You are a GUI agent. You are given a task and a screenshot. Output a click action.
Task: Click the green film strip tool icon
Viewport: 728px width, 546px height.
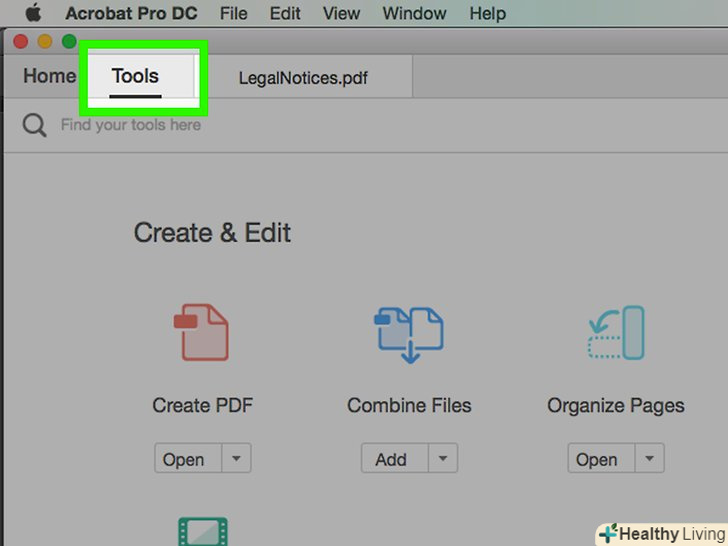(x=203, y=531)
